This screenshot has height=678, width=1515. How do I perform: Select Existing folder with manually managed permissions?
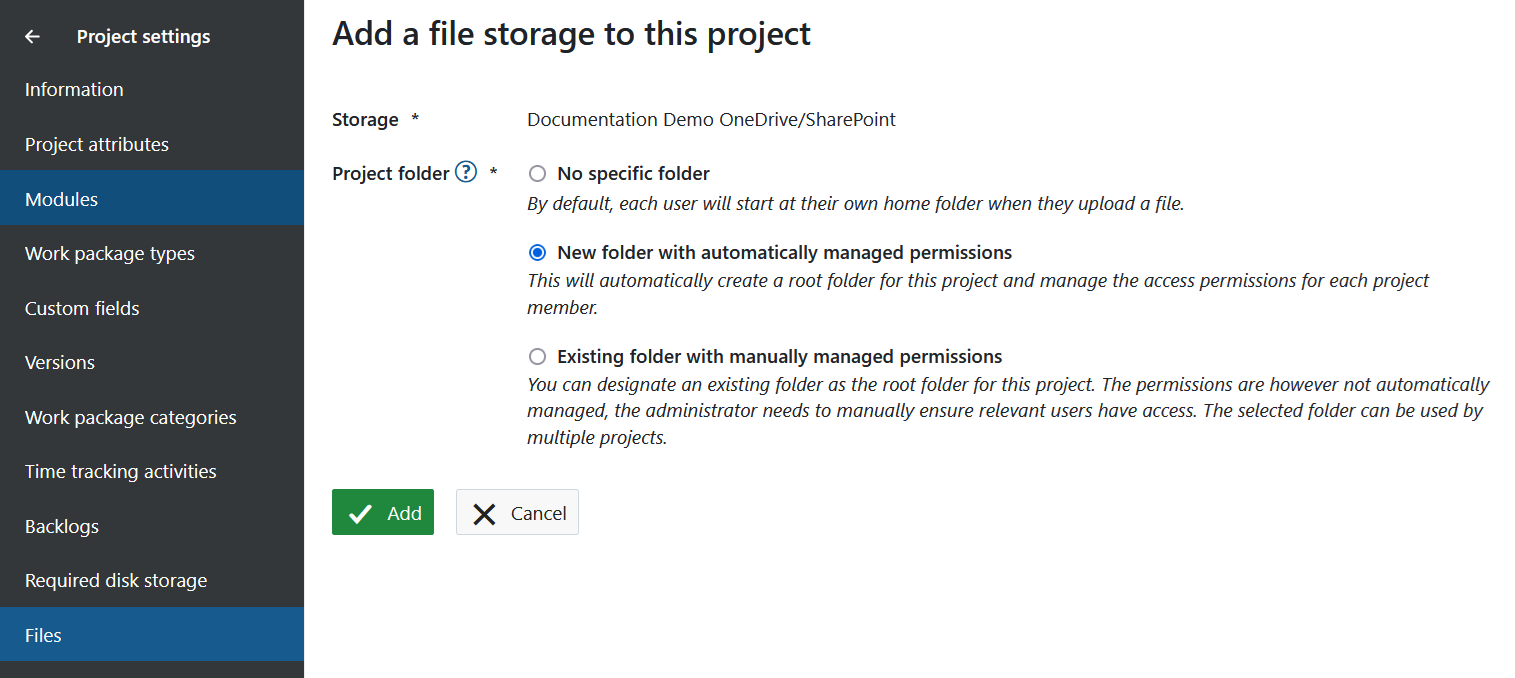coord(538,357)
